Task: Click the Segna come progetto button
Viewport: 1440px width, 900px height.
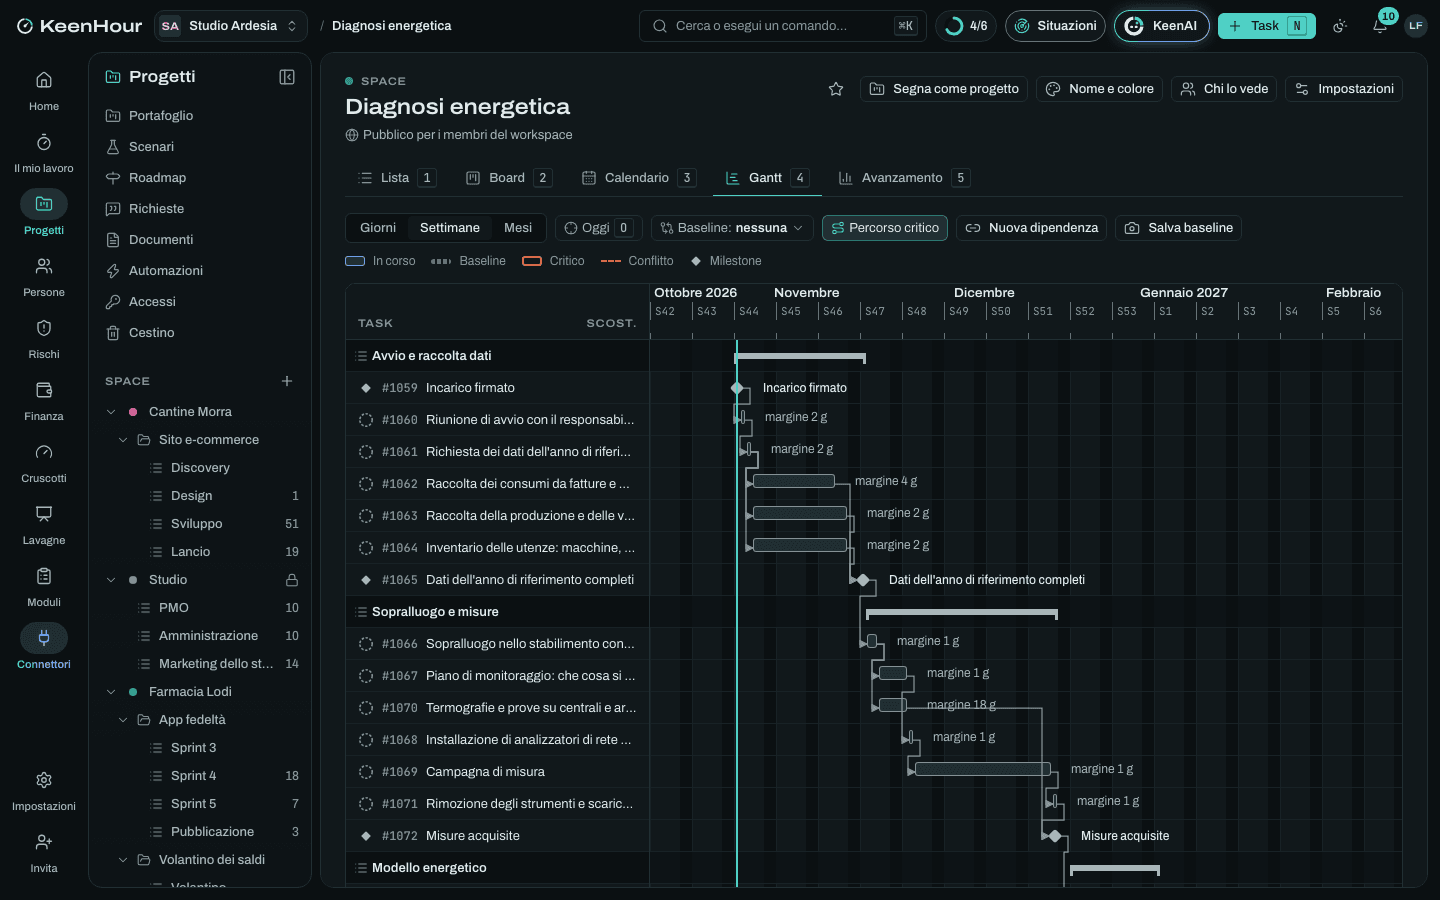Action: point(944,89)
